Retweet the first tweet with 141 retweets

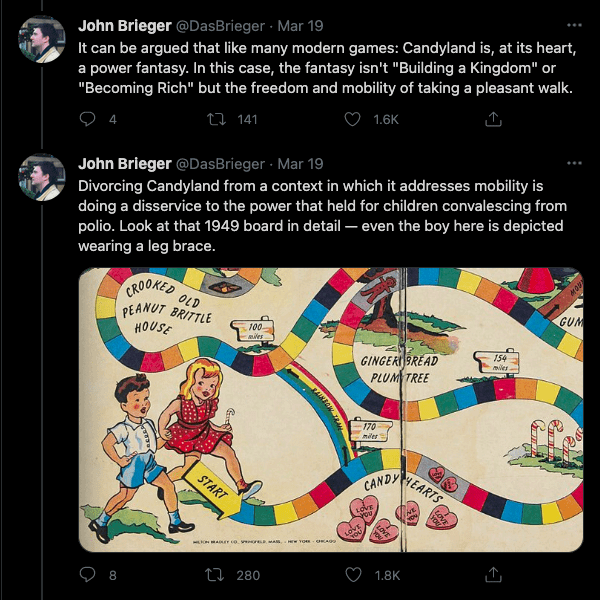217,119
